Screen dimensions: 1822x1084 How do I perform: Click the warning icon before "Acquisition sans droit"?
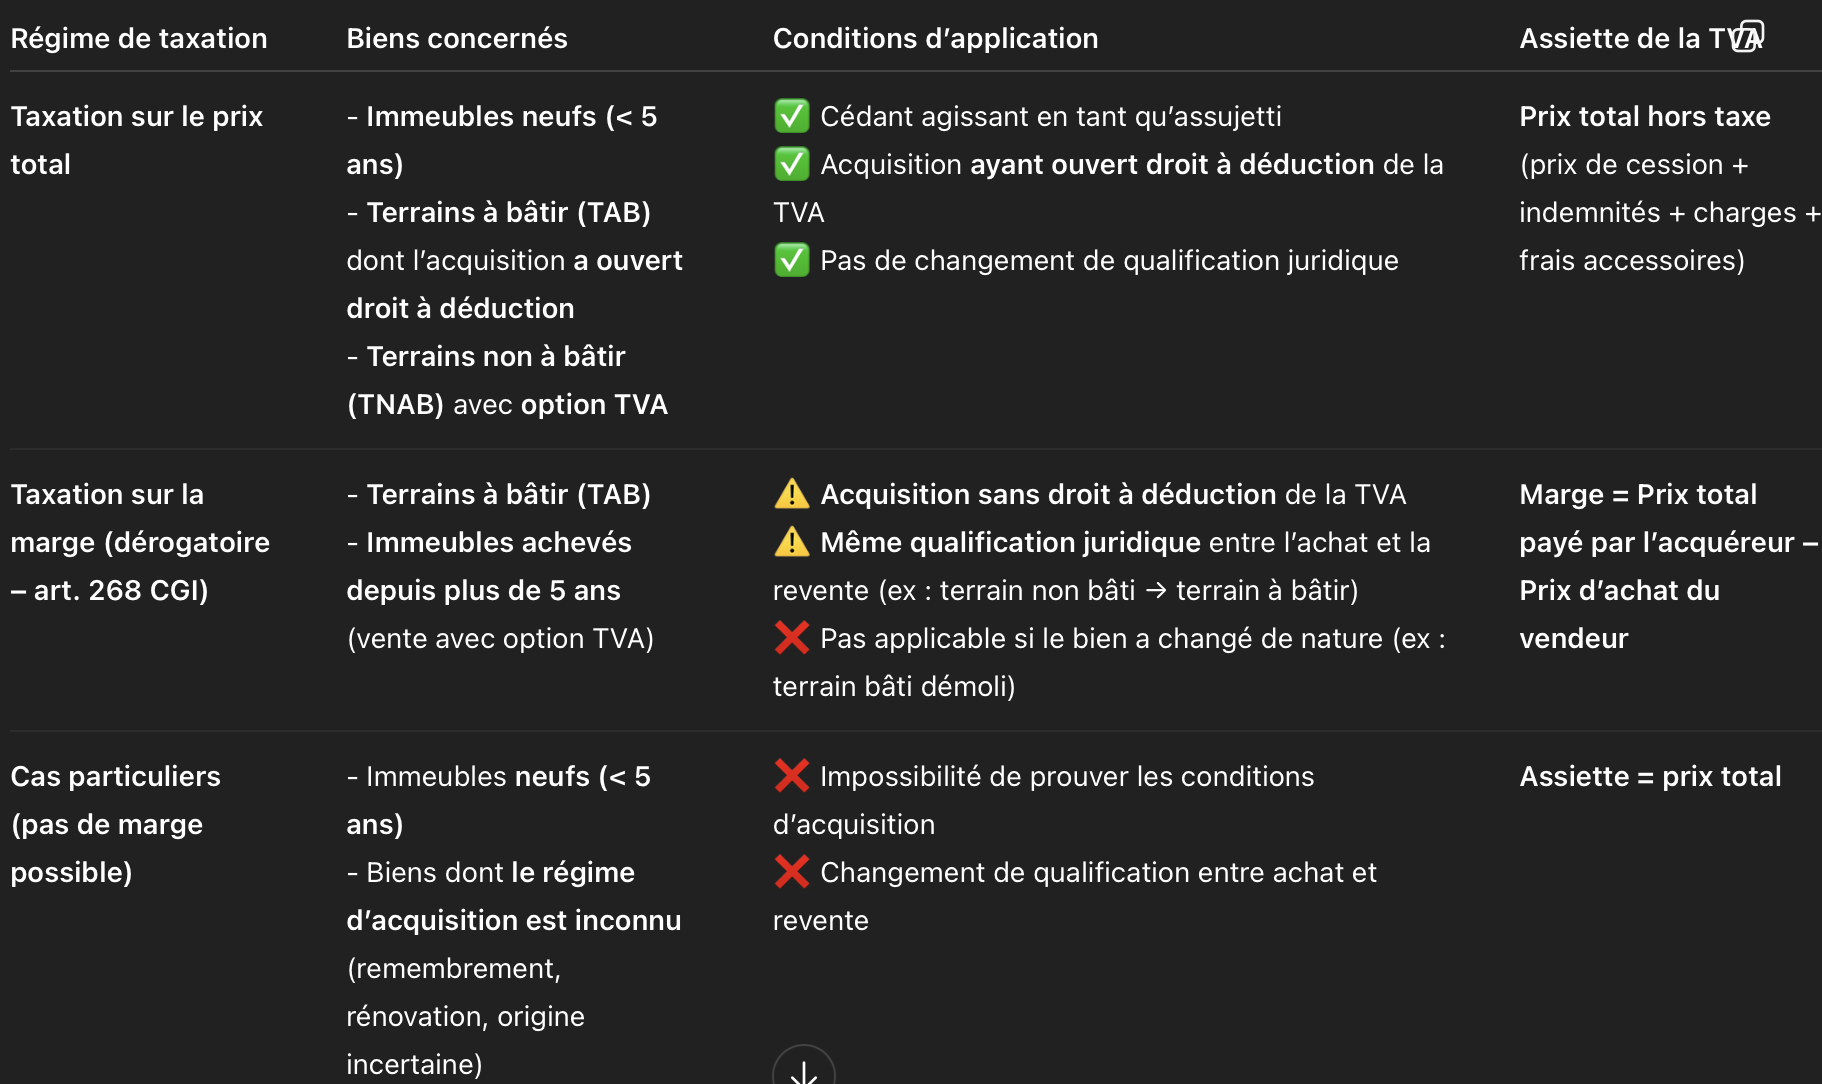(791, 494)
